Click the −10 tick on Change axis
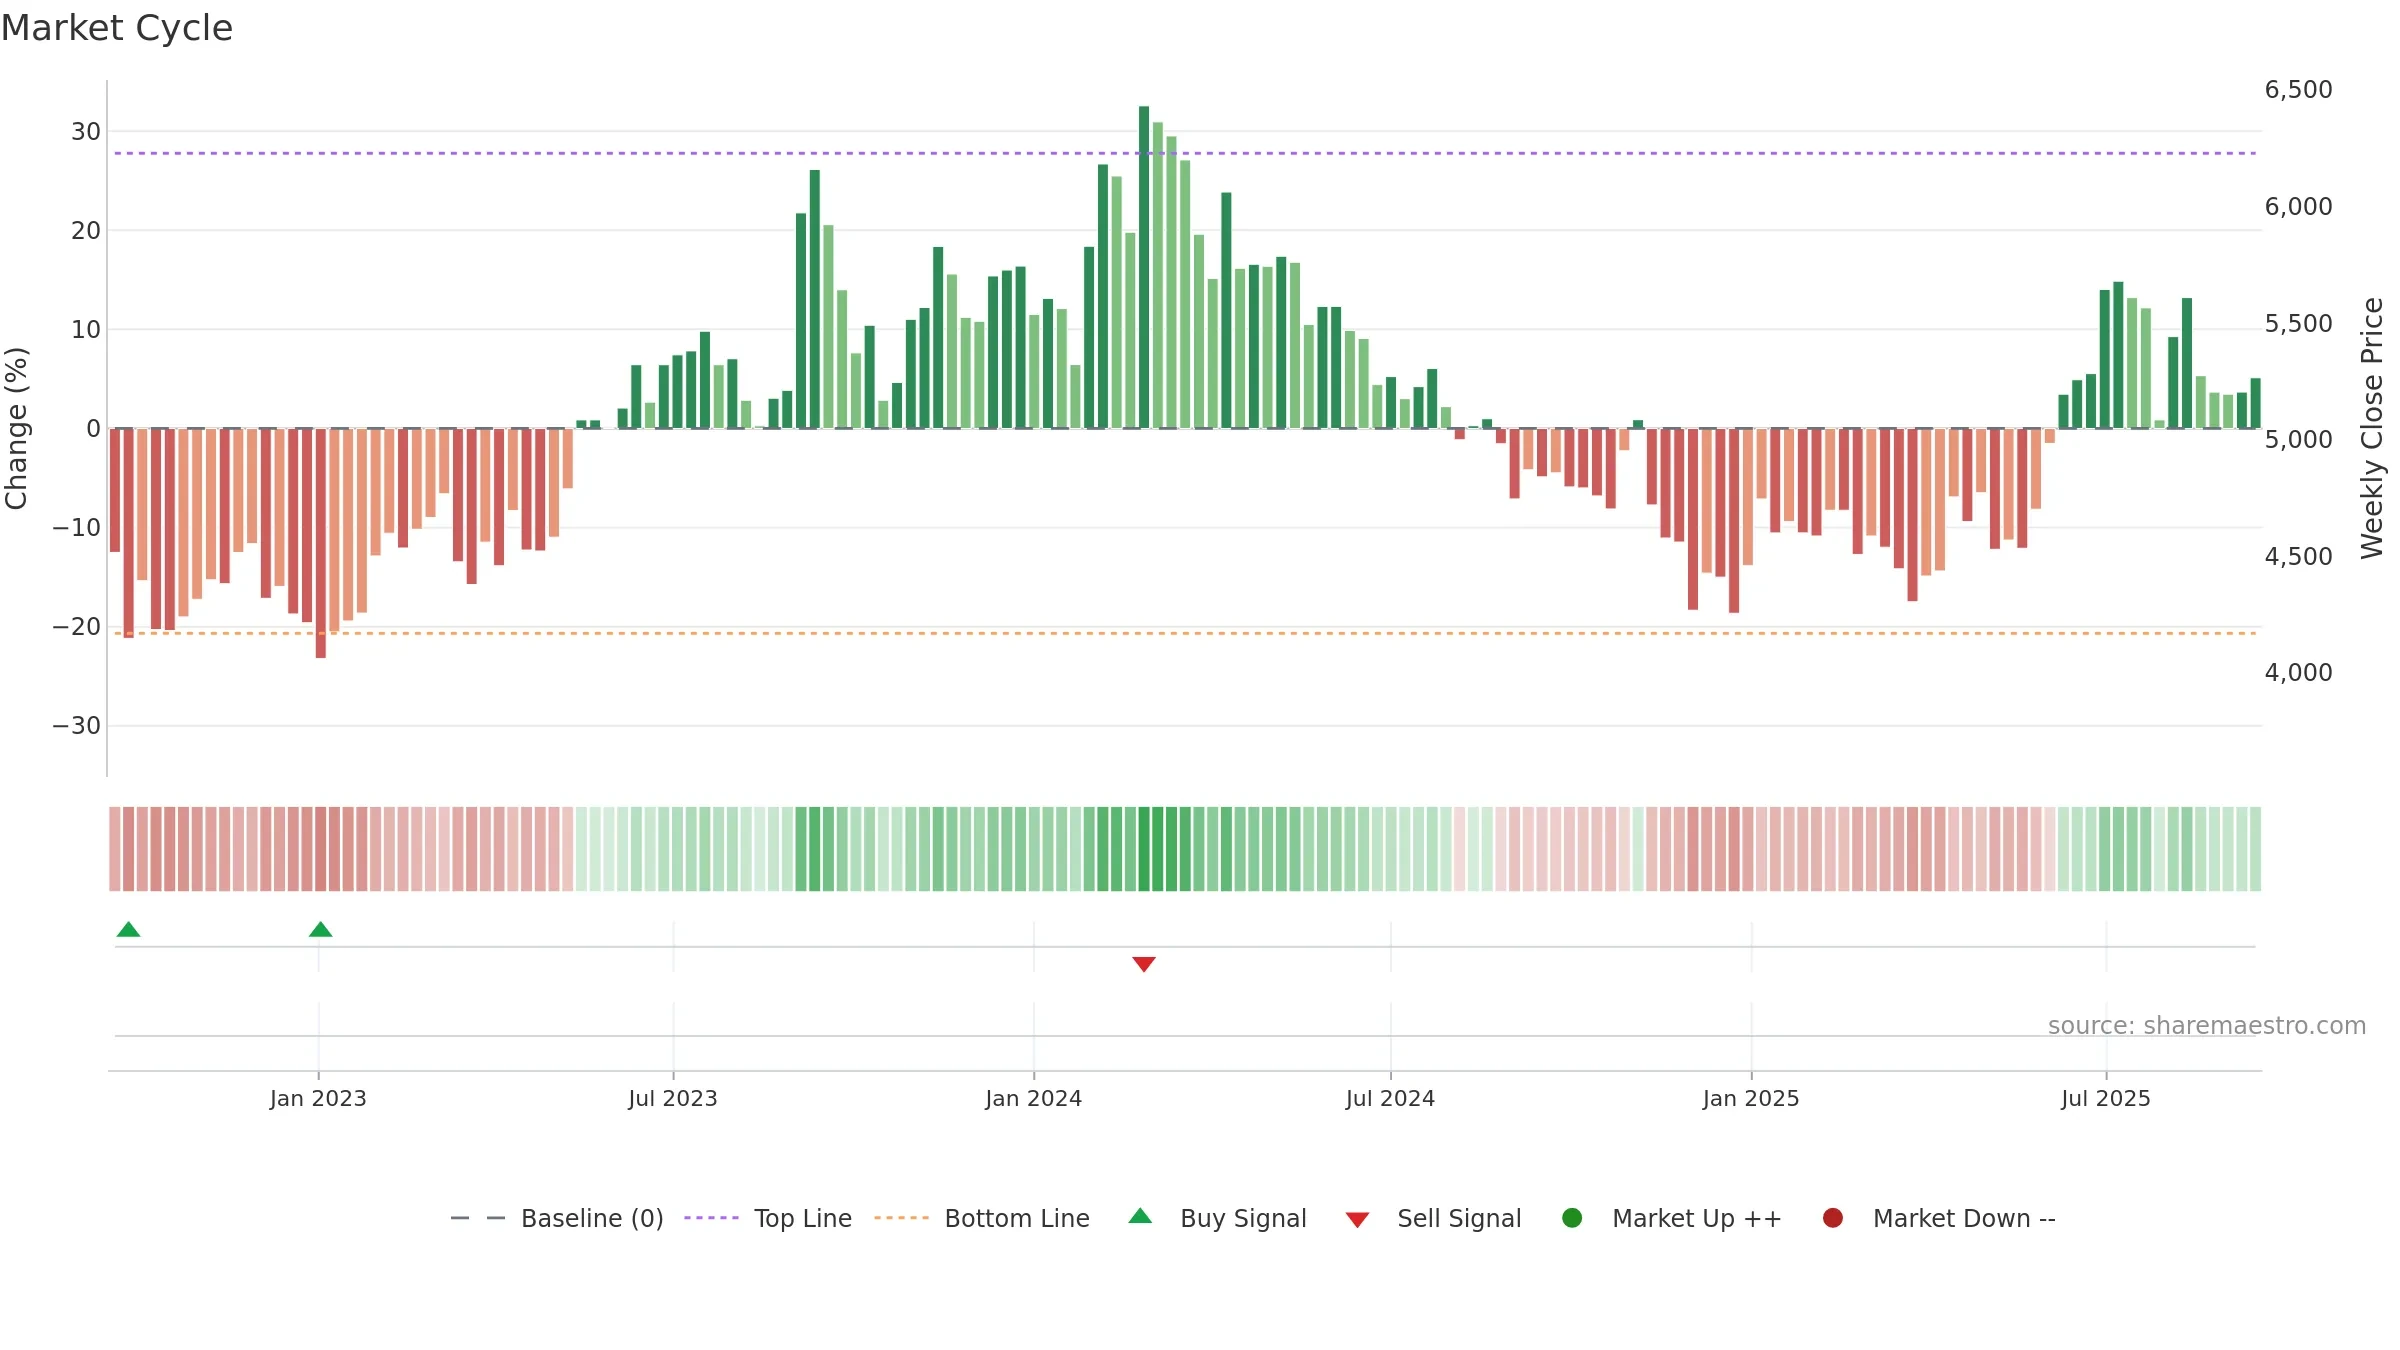2400x1350 pixels. click(x=77, y=528)
